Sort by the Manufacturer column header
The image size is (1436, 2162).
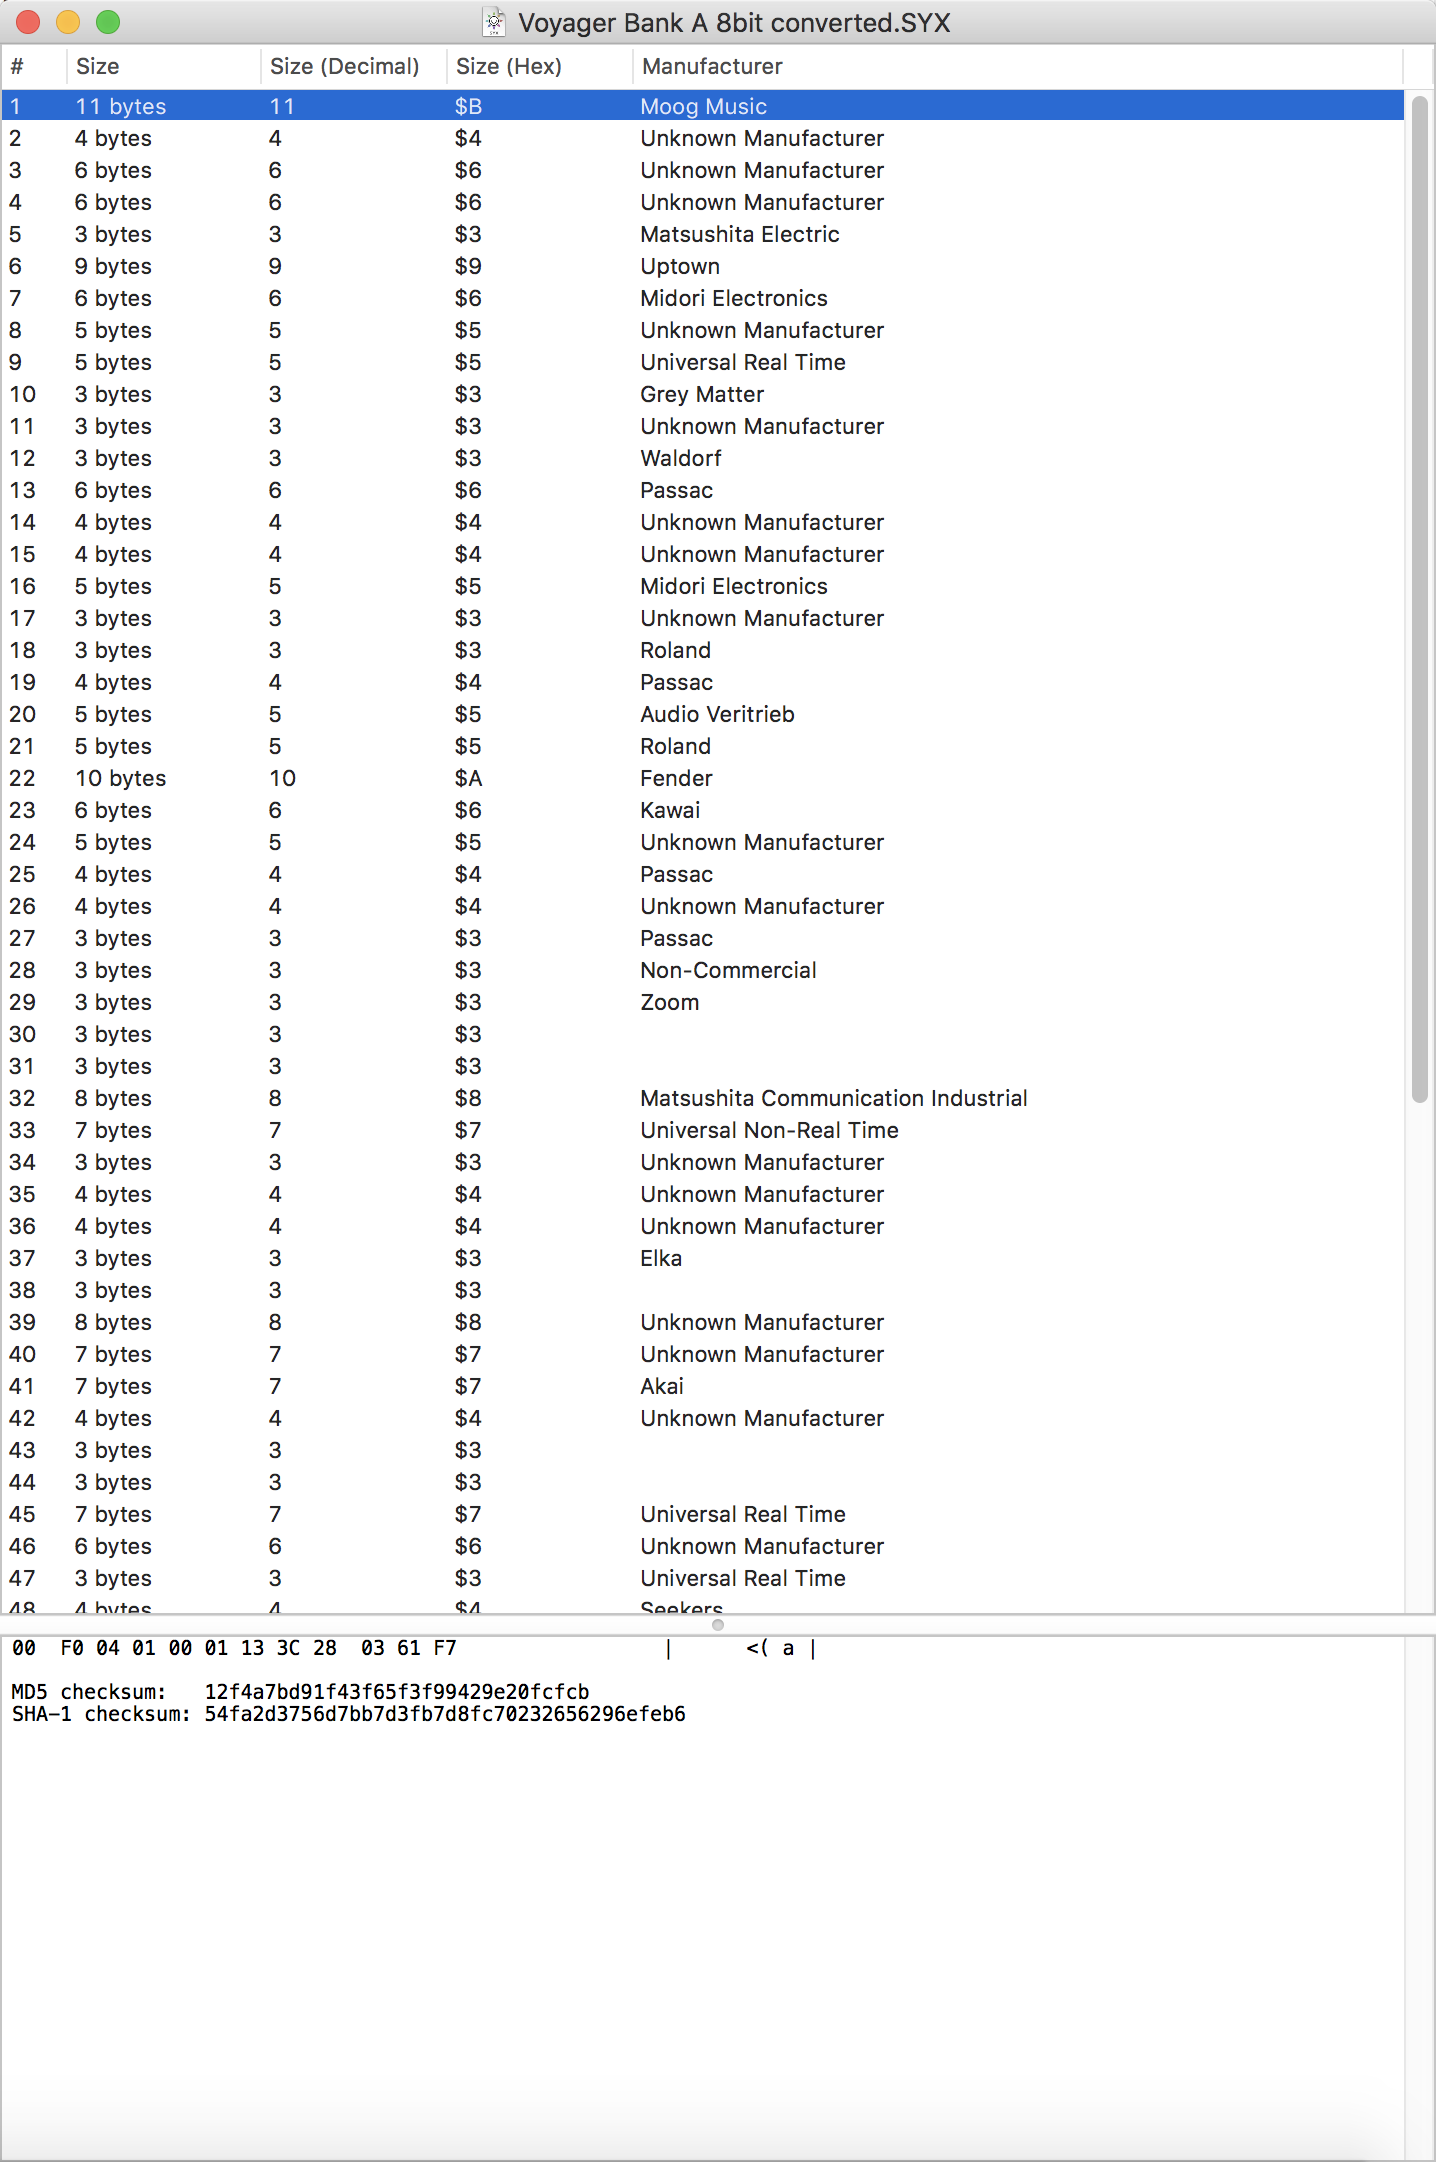pyautogui.click(x=712, y=66)
